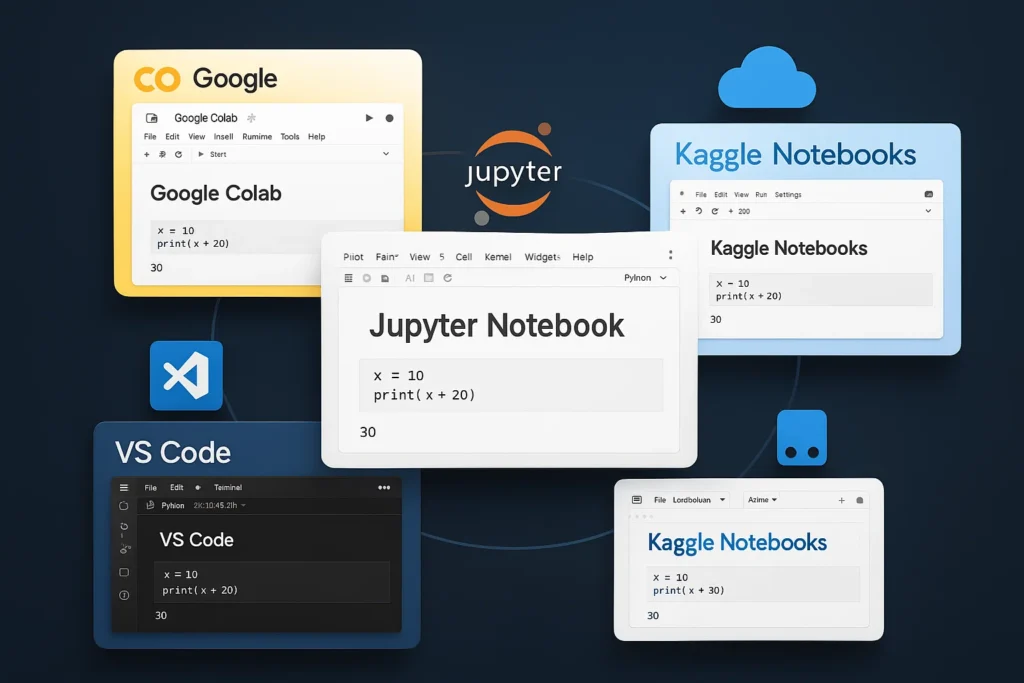This screenshot has width=1024, height=683.
Task: Open the Lordboluan dropdown in bottom Kaggle window
Action: pos(699,500)
